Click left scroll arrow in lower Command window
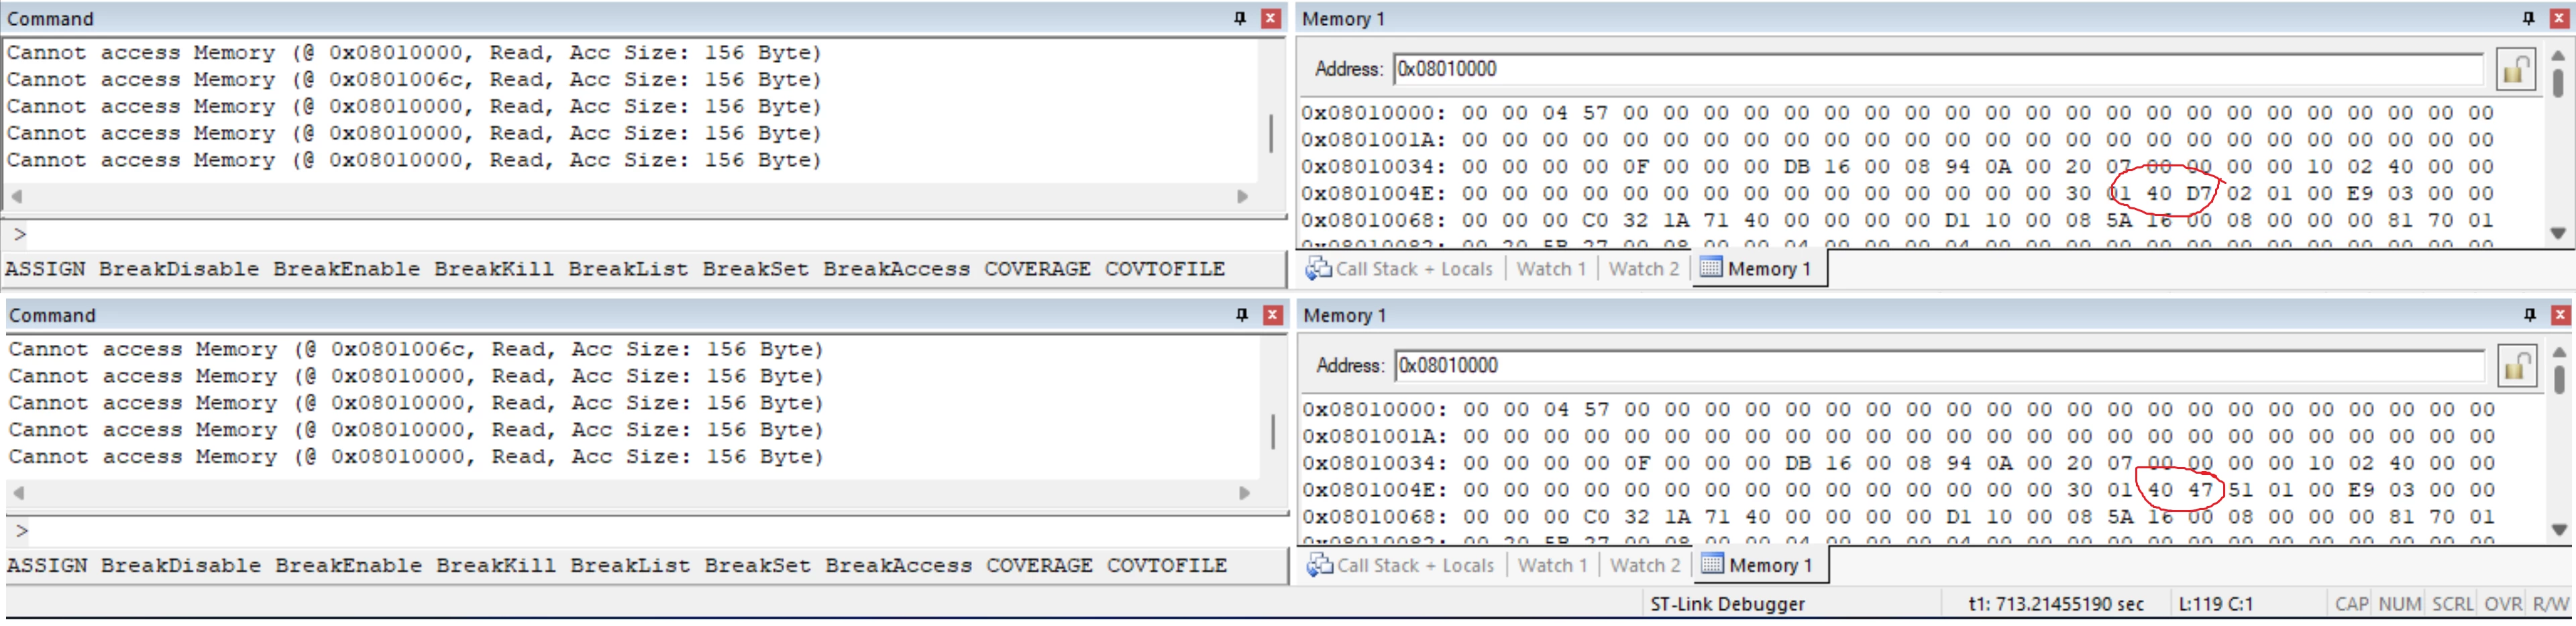2576x626 pixels. click(19, 494)
